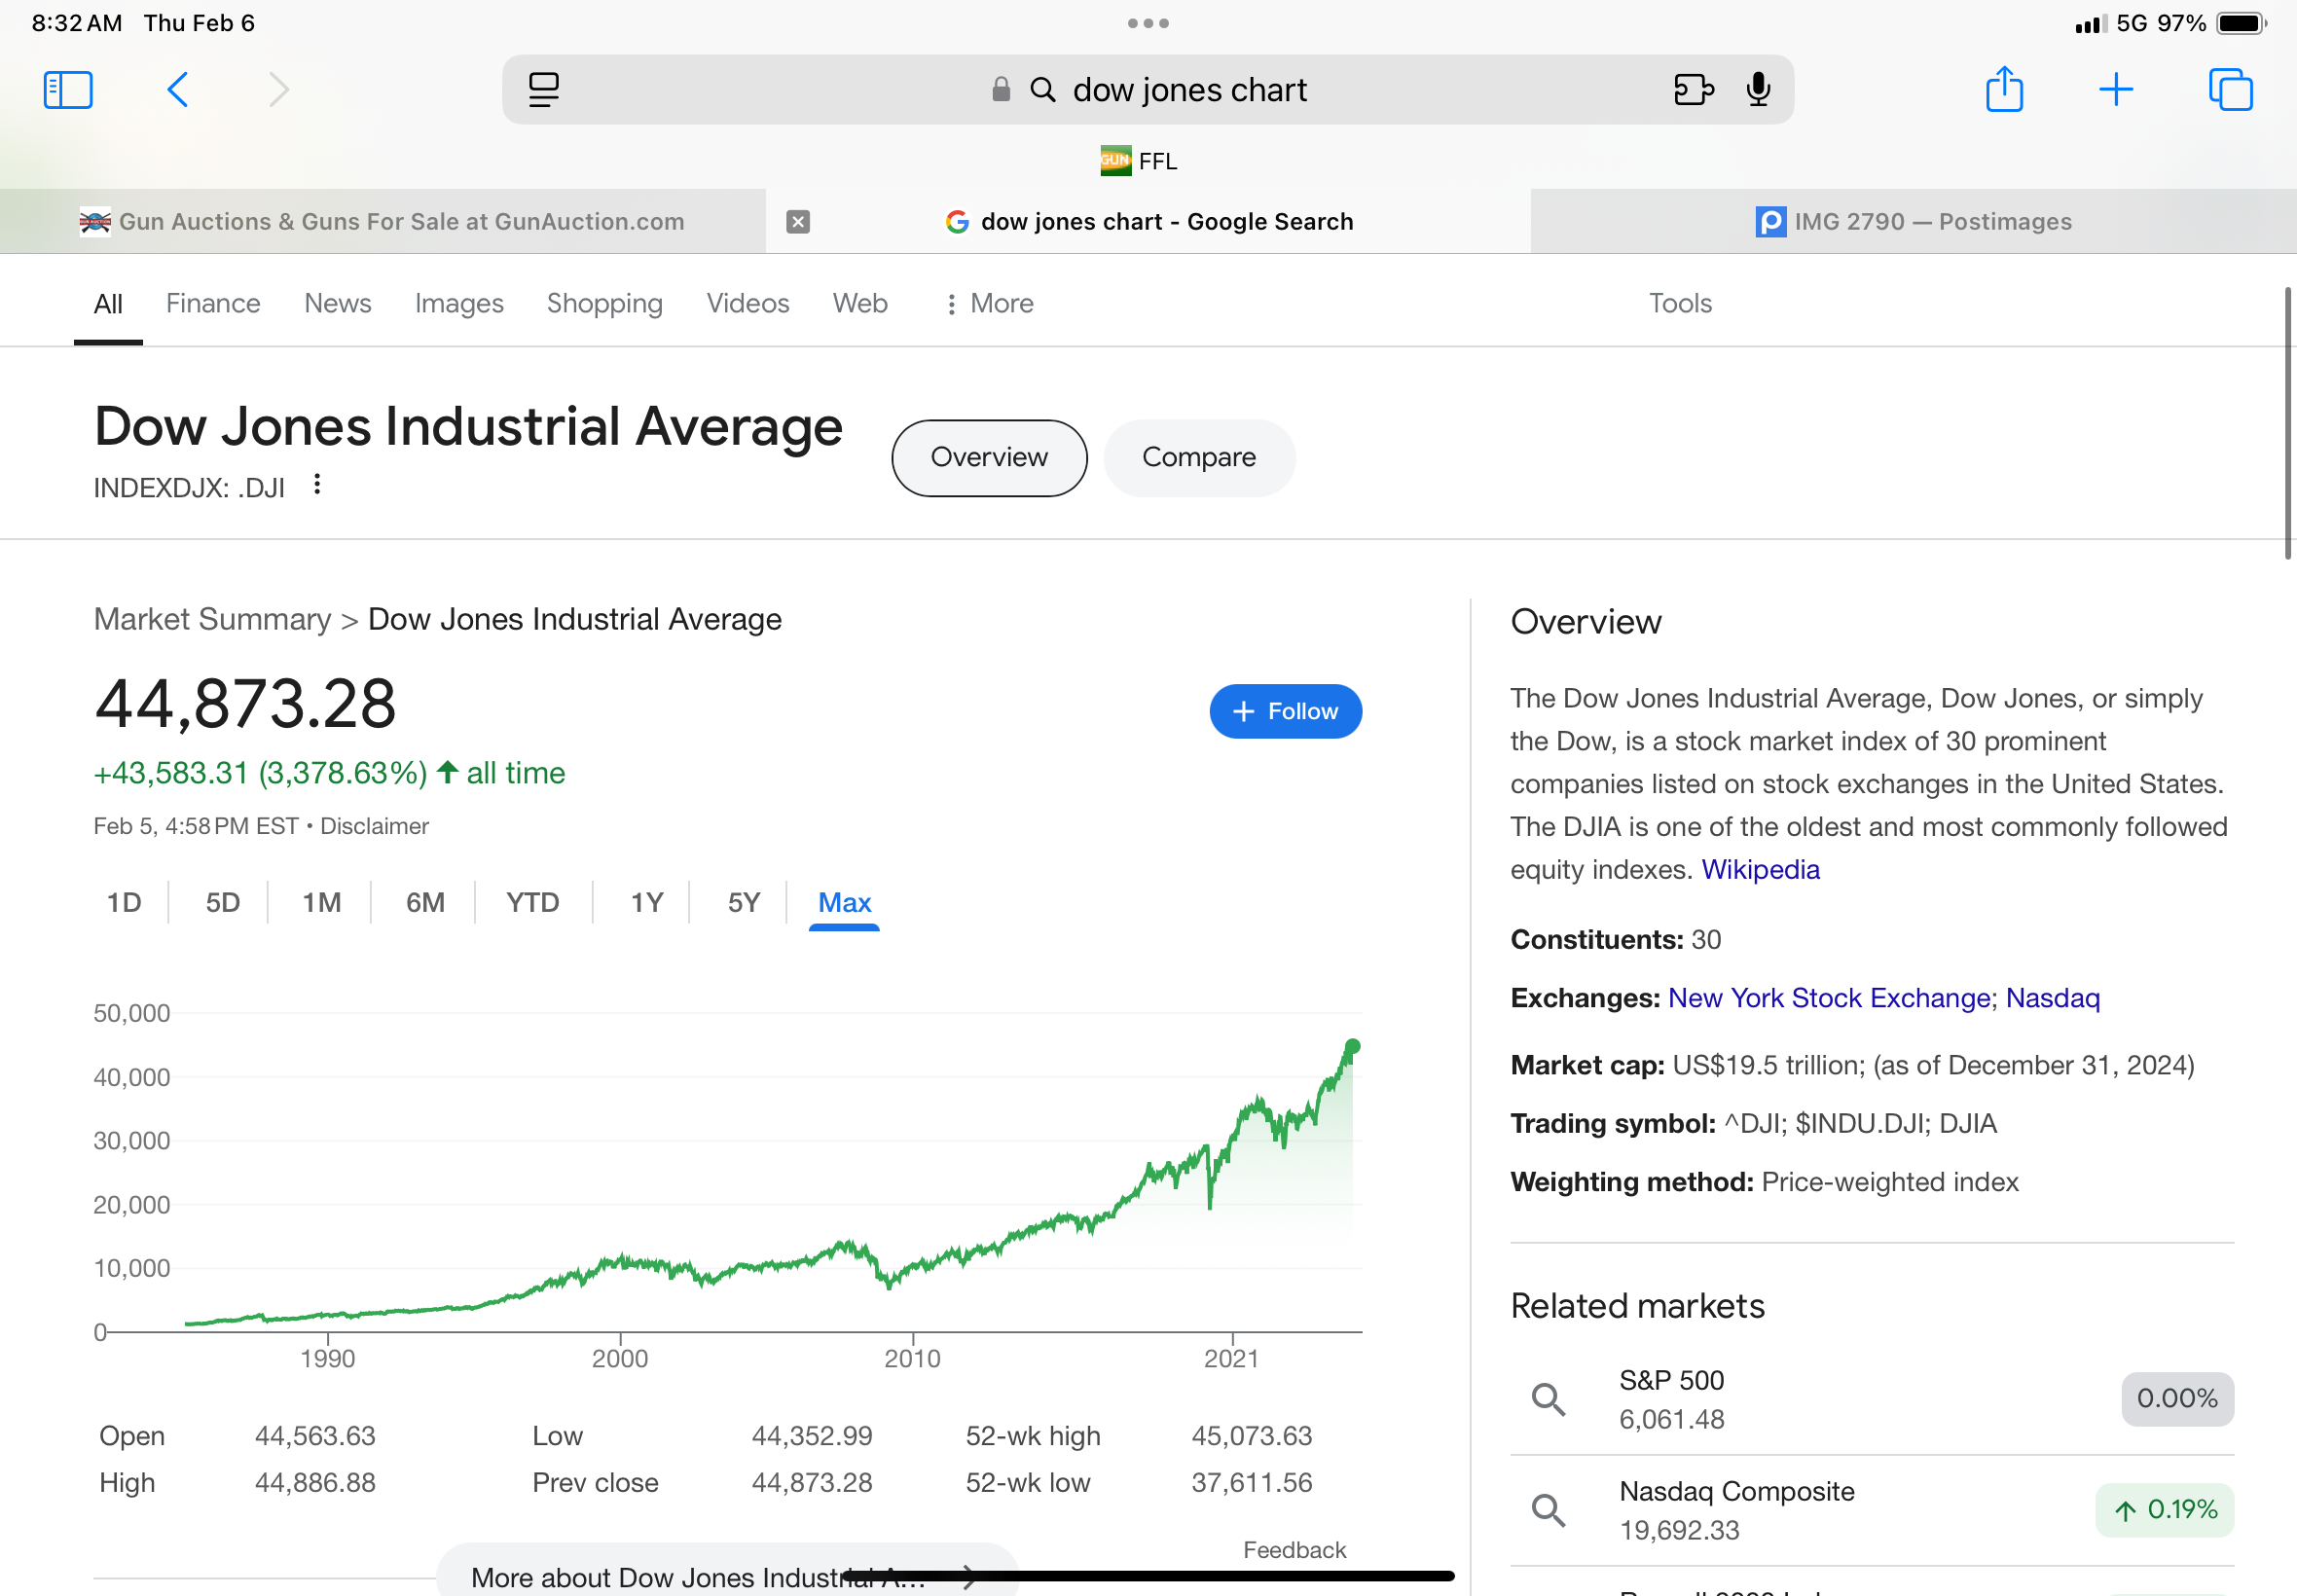This screenshot has width=2297, height=1596.
Task: Switch to the IMG 2790 Postimages tab
Action: point(1914,222)
